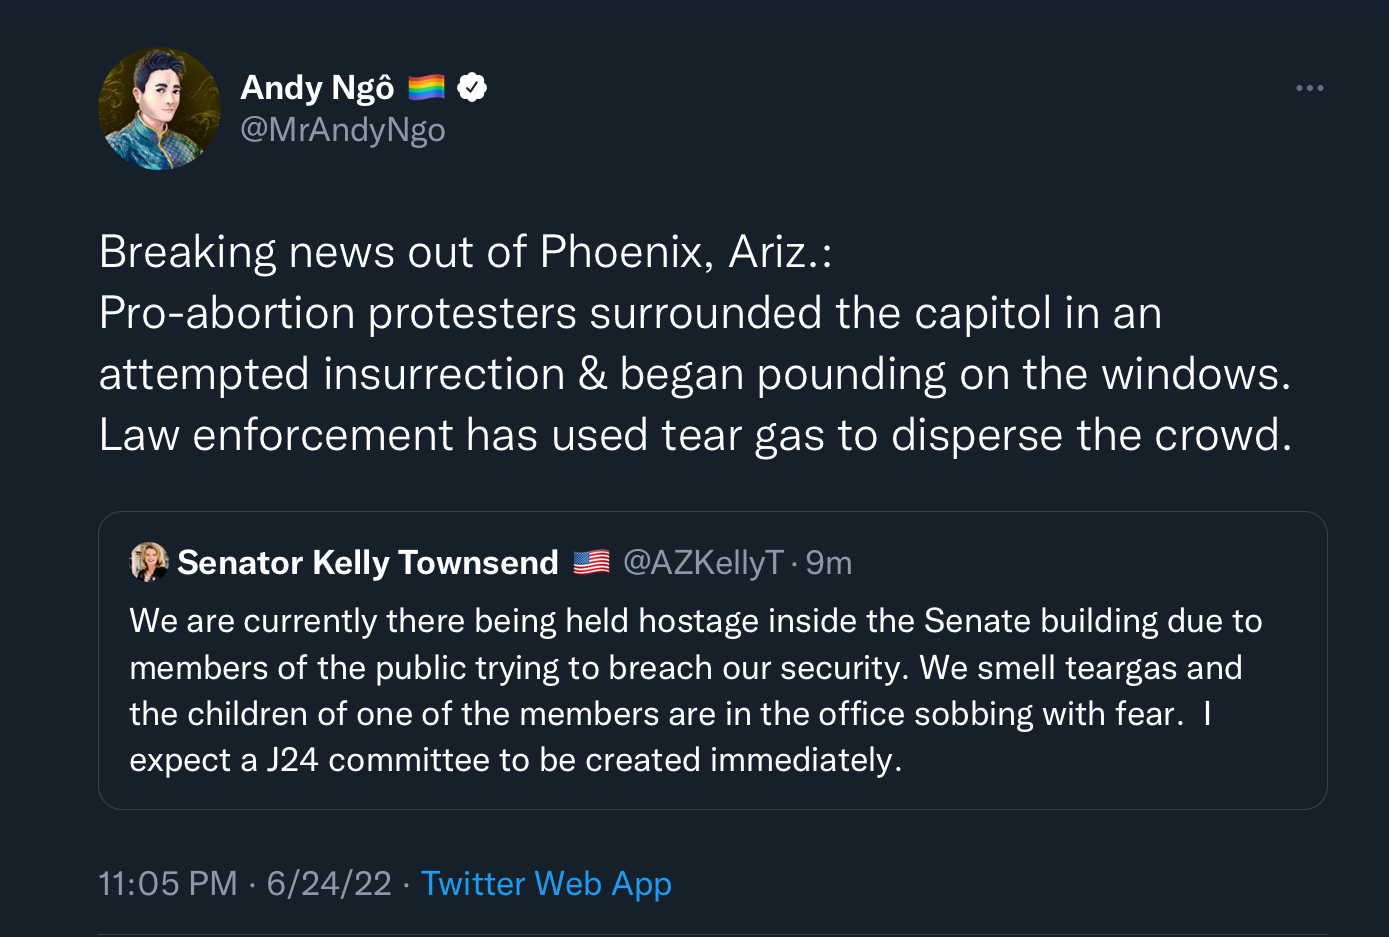Click the Andy Ngô display name

point(317,88)
